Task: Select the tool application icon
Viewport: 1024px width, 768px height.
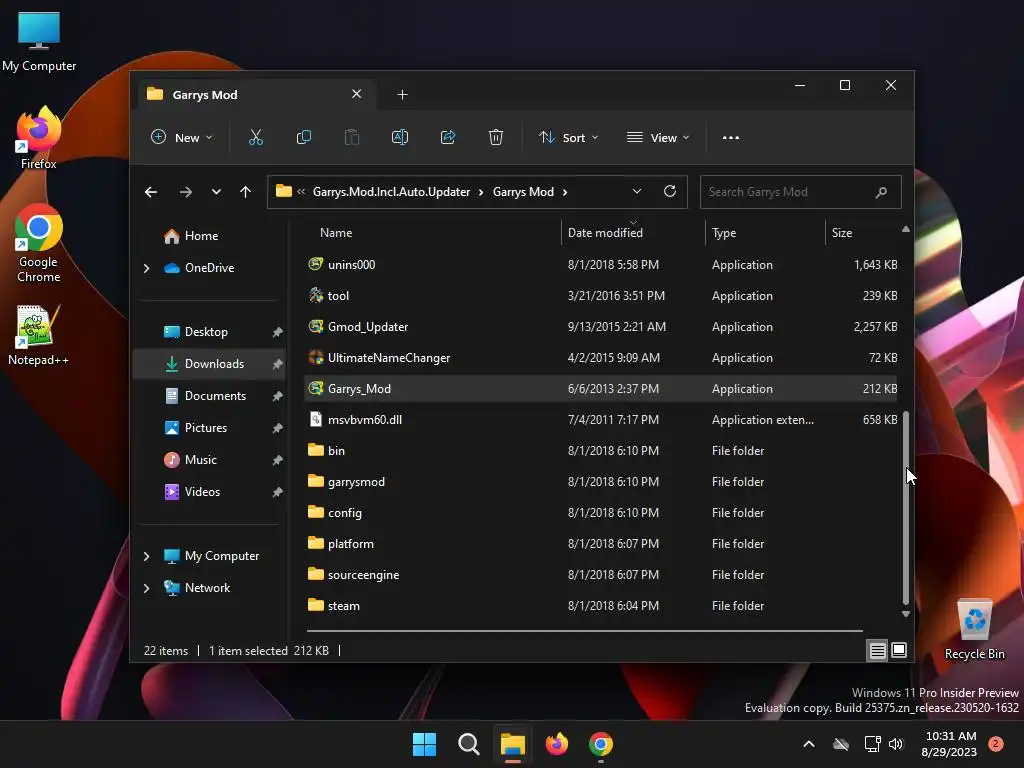Action: tap(315, 295)
